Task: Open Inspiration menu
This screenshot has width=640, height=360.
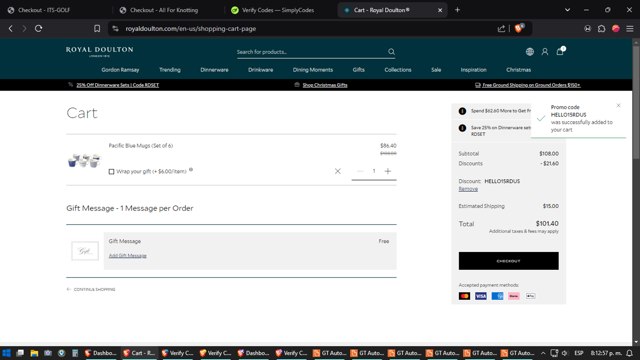Action: tap(473, 70)
